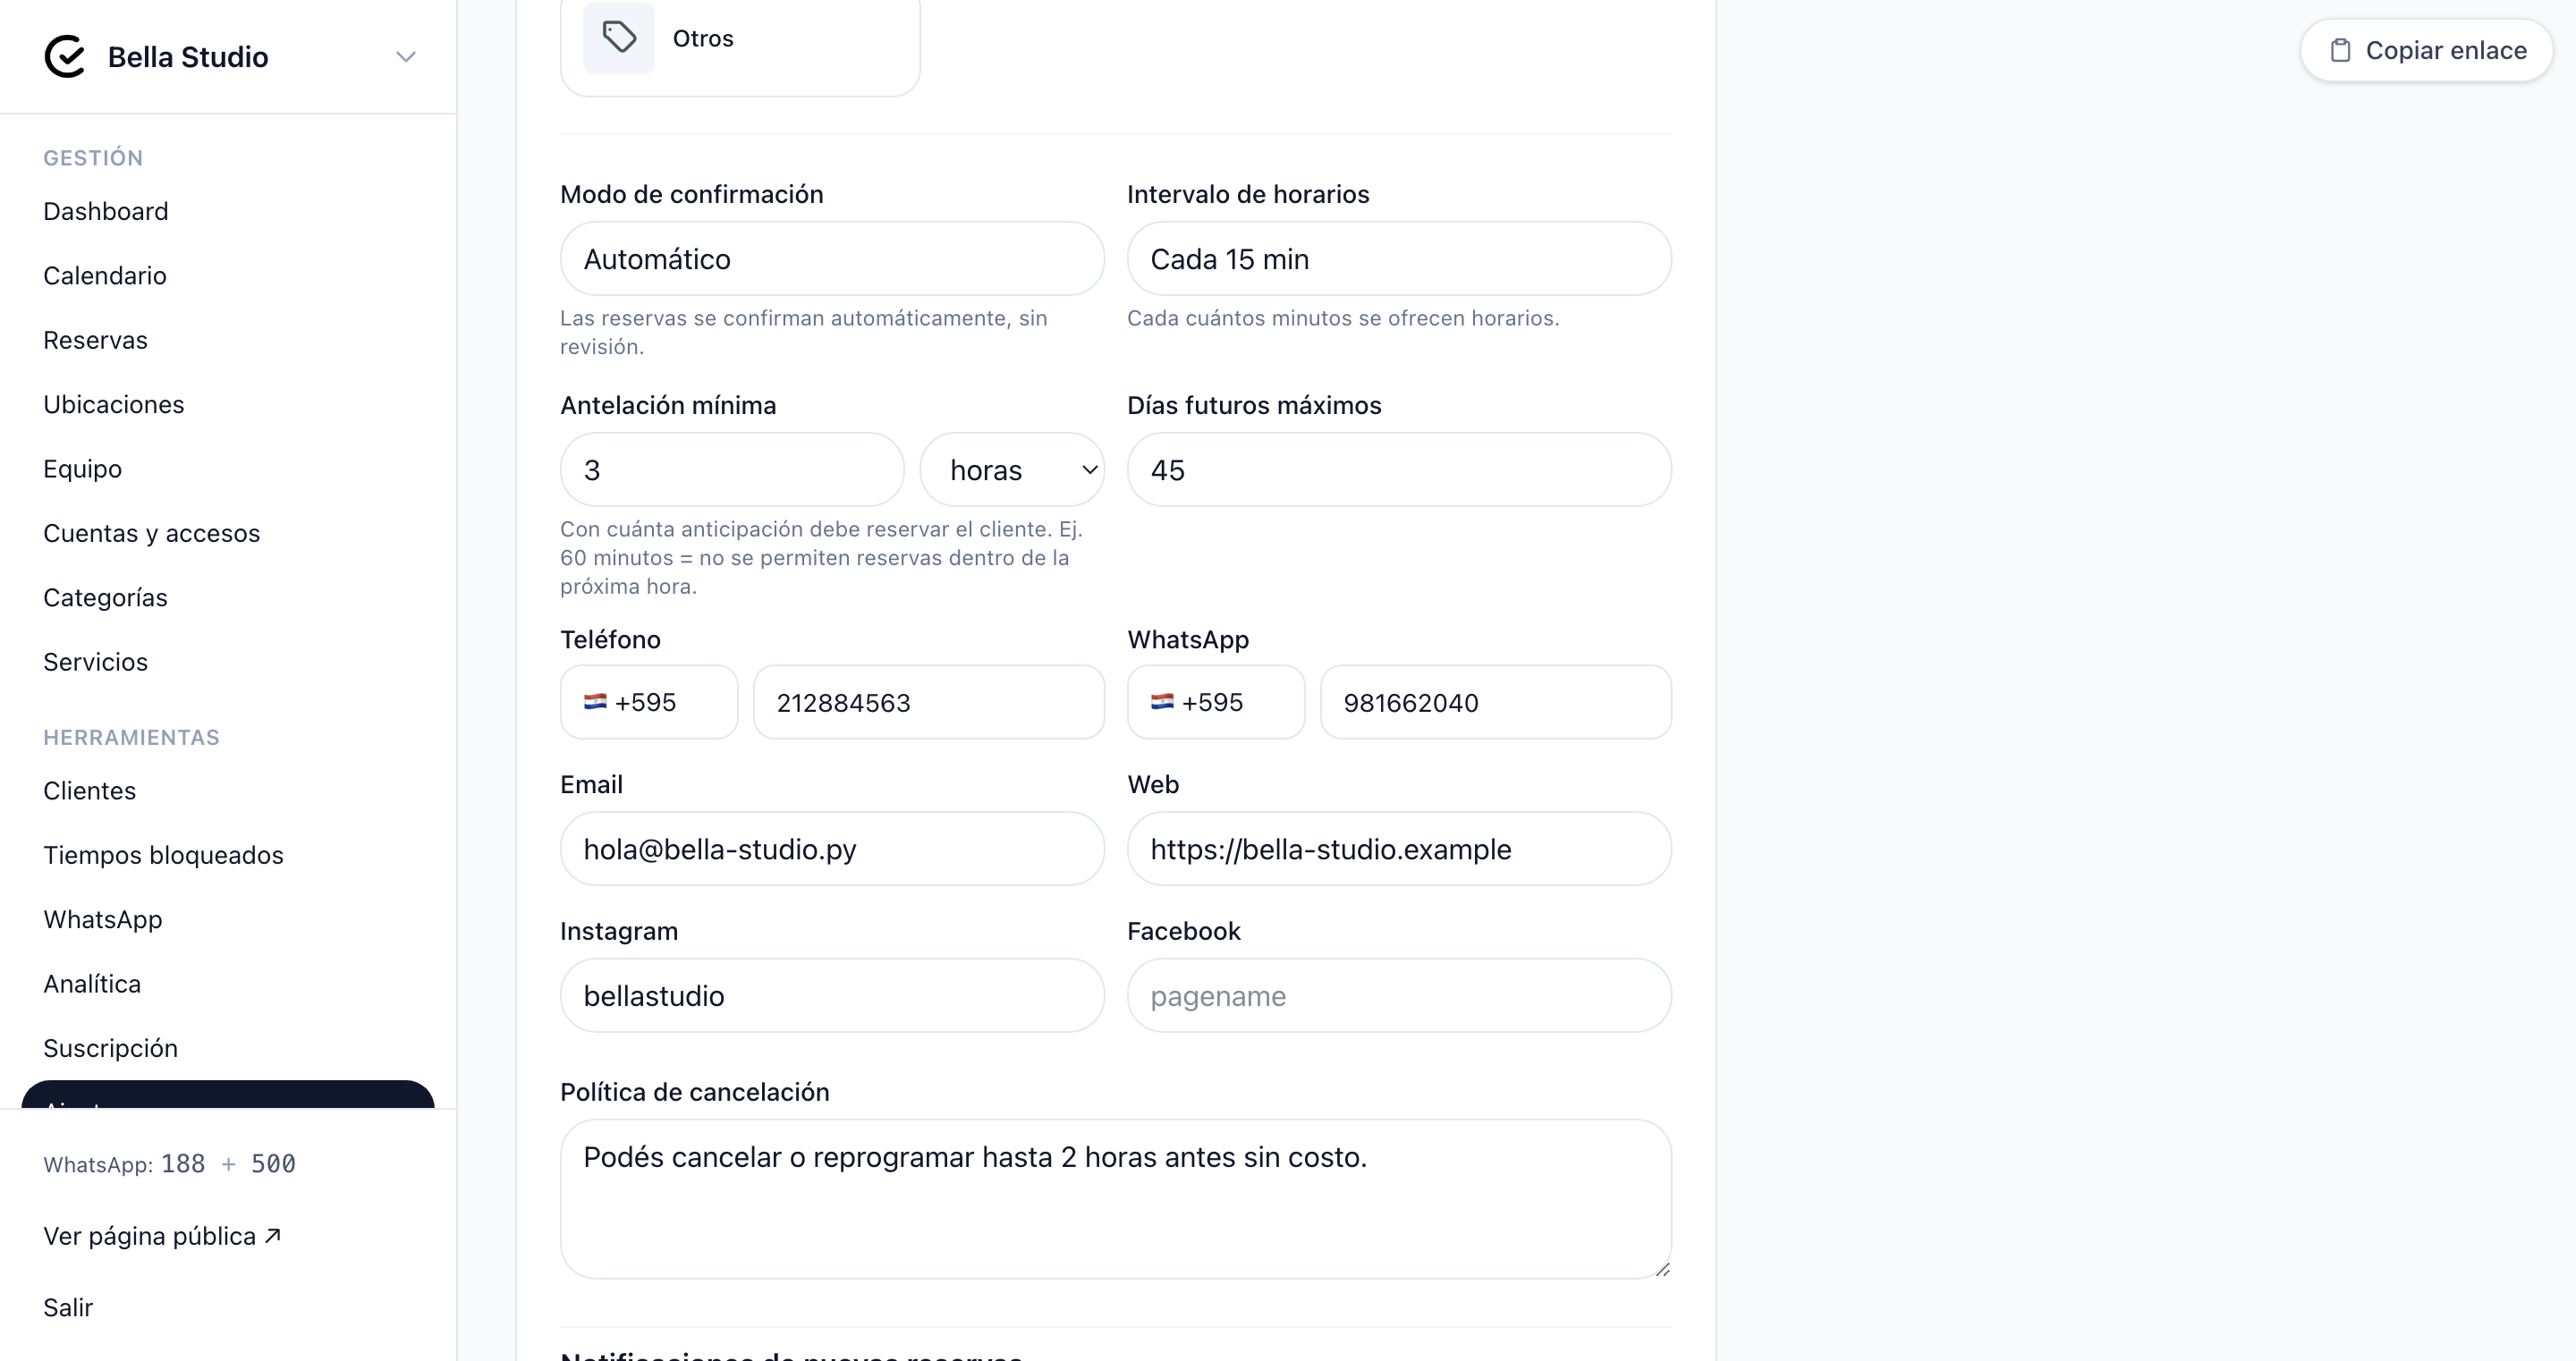Image resolution: width=2576 pixels, height=1361 pixels.
Task: Navigate to Ubicaciones
Action: click(x=114, y=404)
